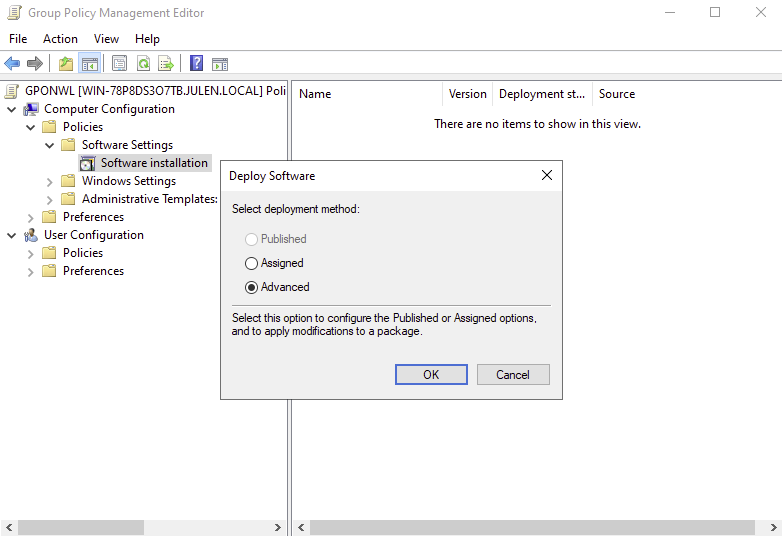
Task: Toggle the Show/Hide Console Tree icon
Action: [x=90, y=64]
